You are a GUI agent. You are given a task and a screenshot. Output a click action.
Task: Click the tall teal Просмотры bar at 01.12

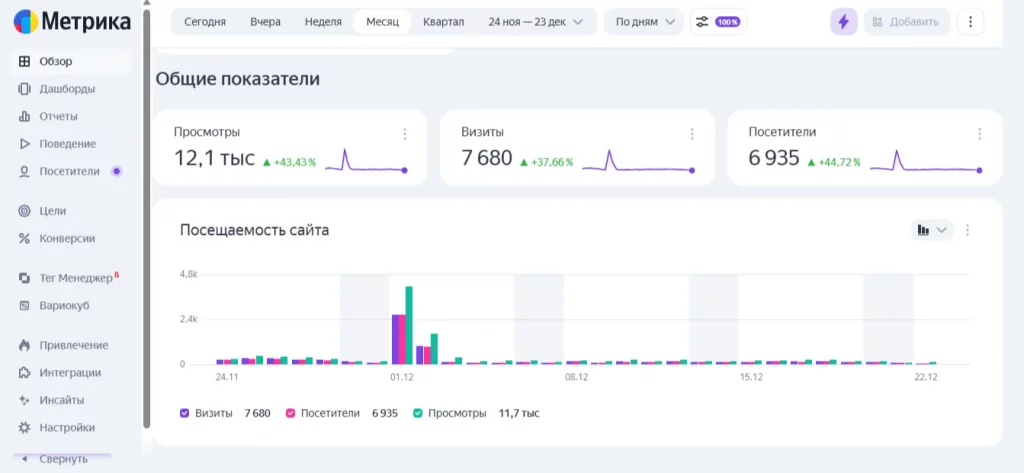coord(409,325)
